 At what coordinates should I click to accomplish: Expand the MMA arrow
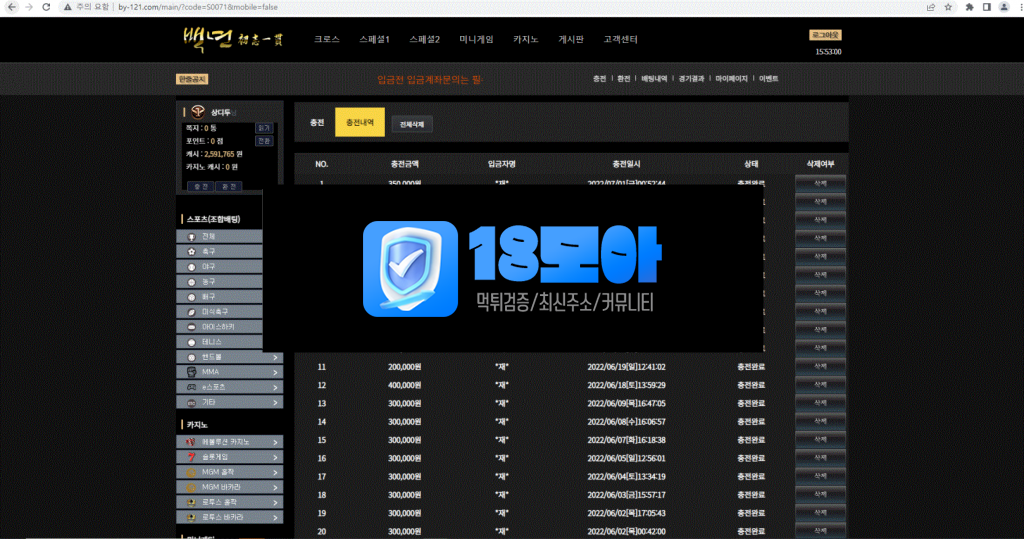tap(275, 372)
